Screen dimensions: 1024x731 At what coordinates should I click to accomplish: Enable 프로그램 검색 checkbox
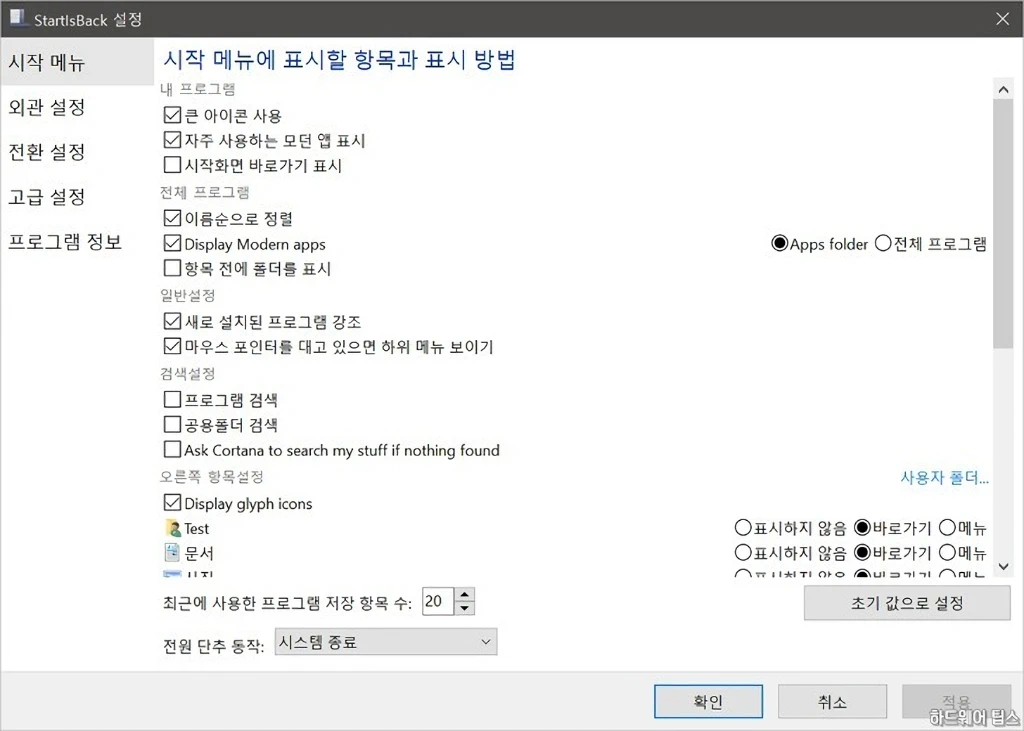tap(172, 399)
